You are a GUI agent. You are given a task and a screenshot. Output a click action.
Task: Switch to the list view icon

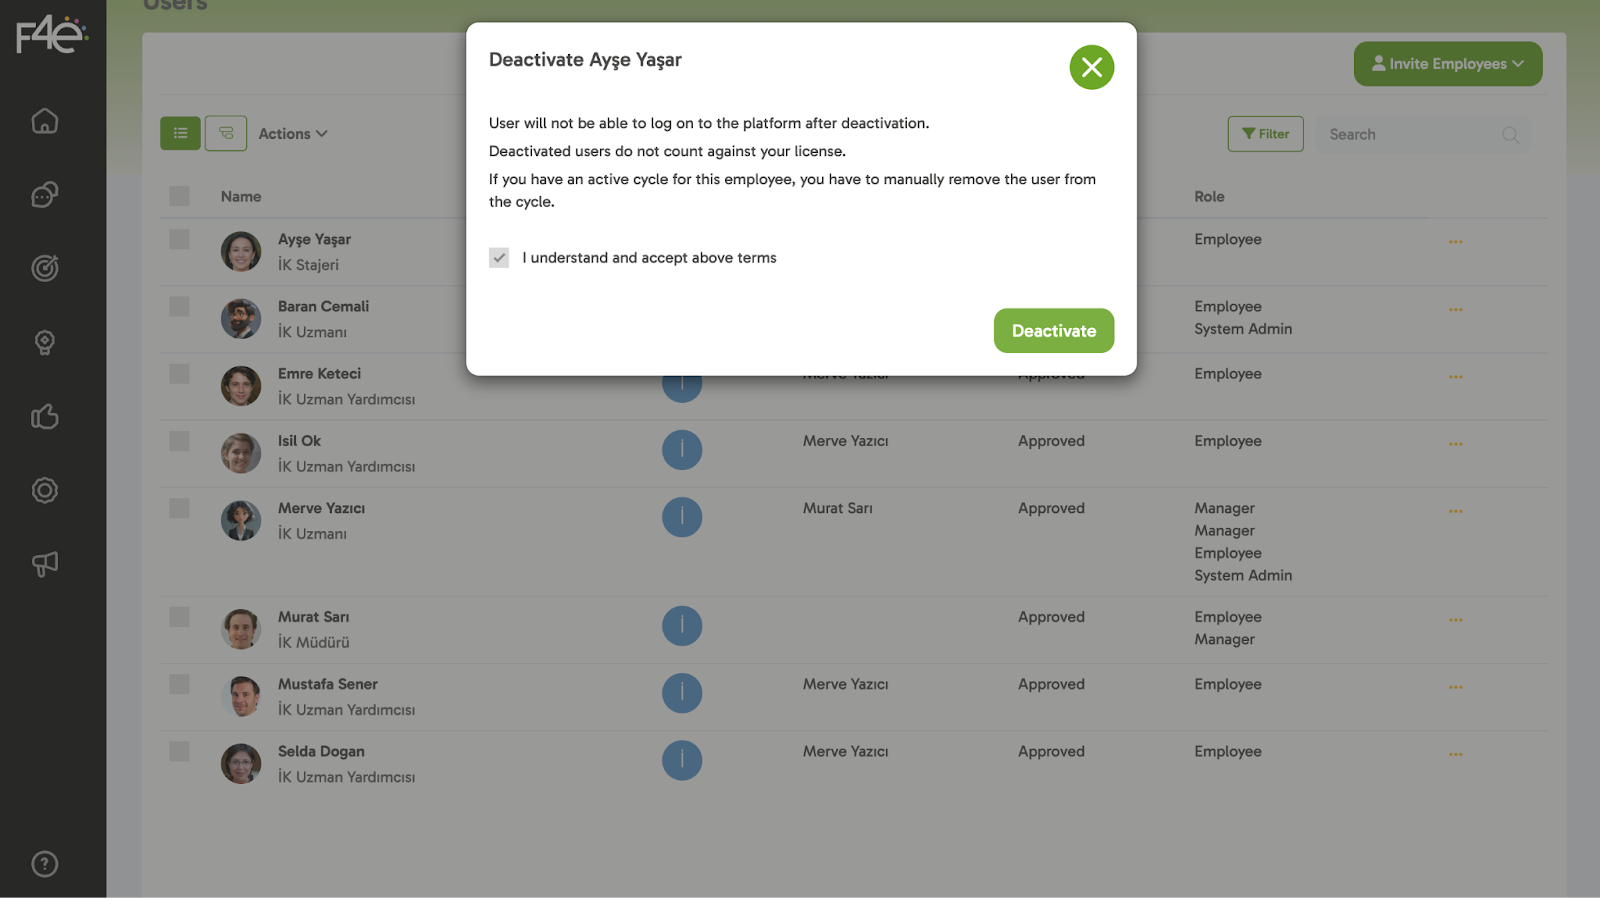tap(180, 133)
